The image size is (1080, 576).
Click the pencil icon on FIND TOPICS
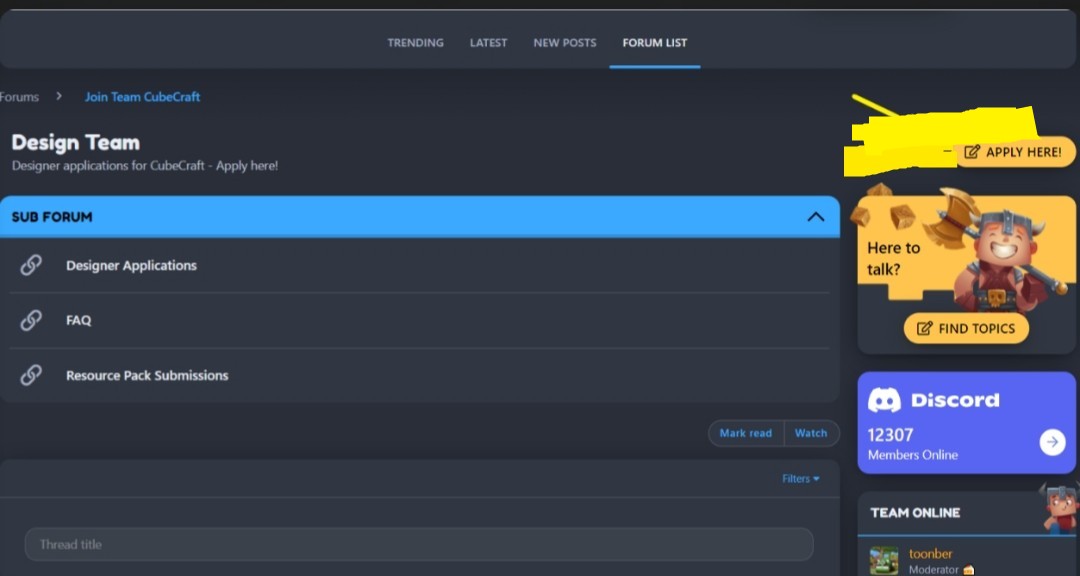pyautogui.click(x=924, y=329)
